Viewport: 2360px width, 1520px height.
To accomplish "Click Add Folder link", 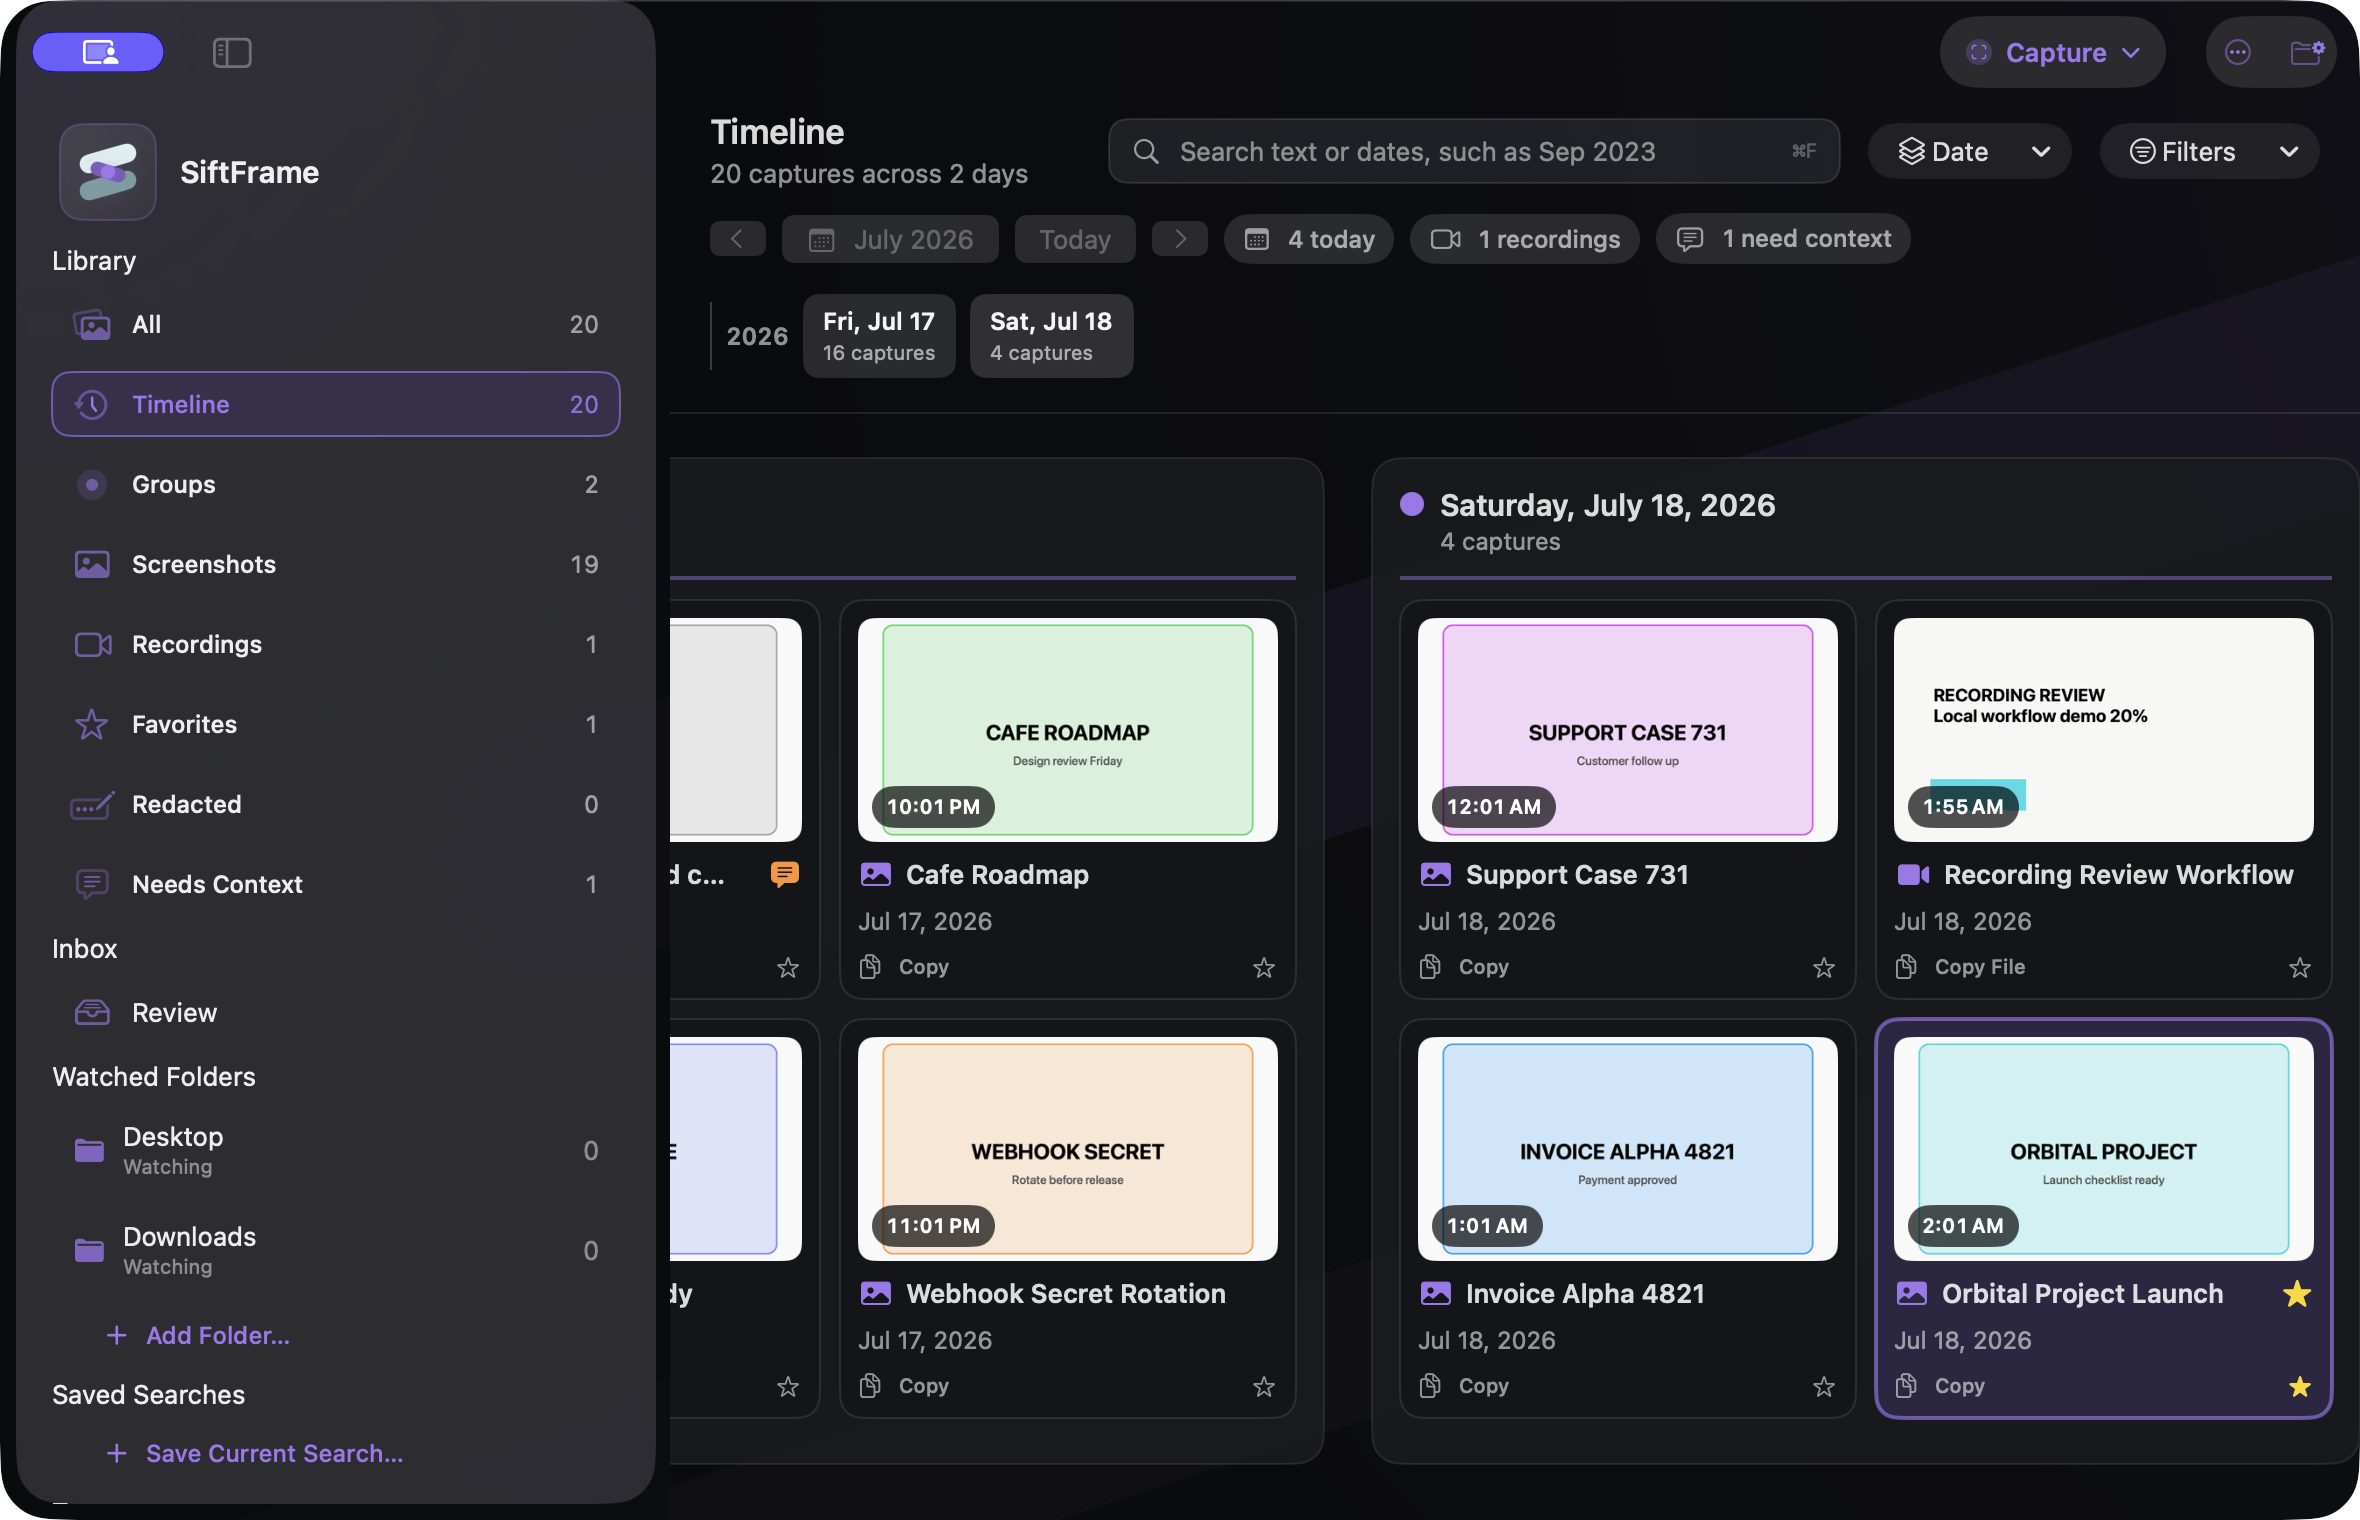I will [198, 1336].
